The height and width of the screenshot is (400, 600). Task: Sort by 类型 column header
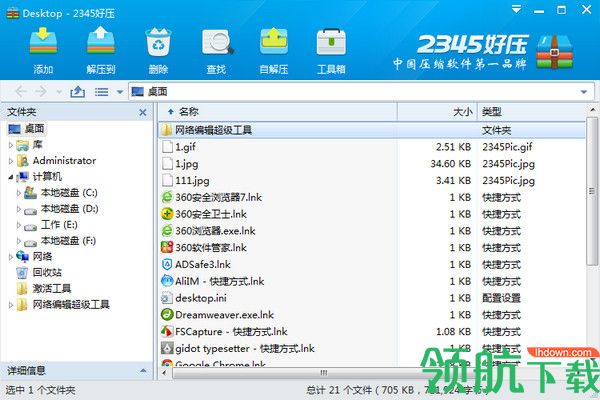pyautogui.click(x=532, y=112)
